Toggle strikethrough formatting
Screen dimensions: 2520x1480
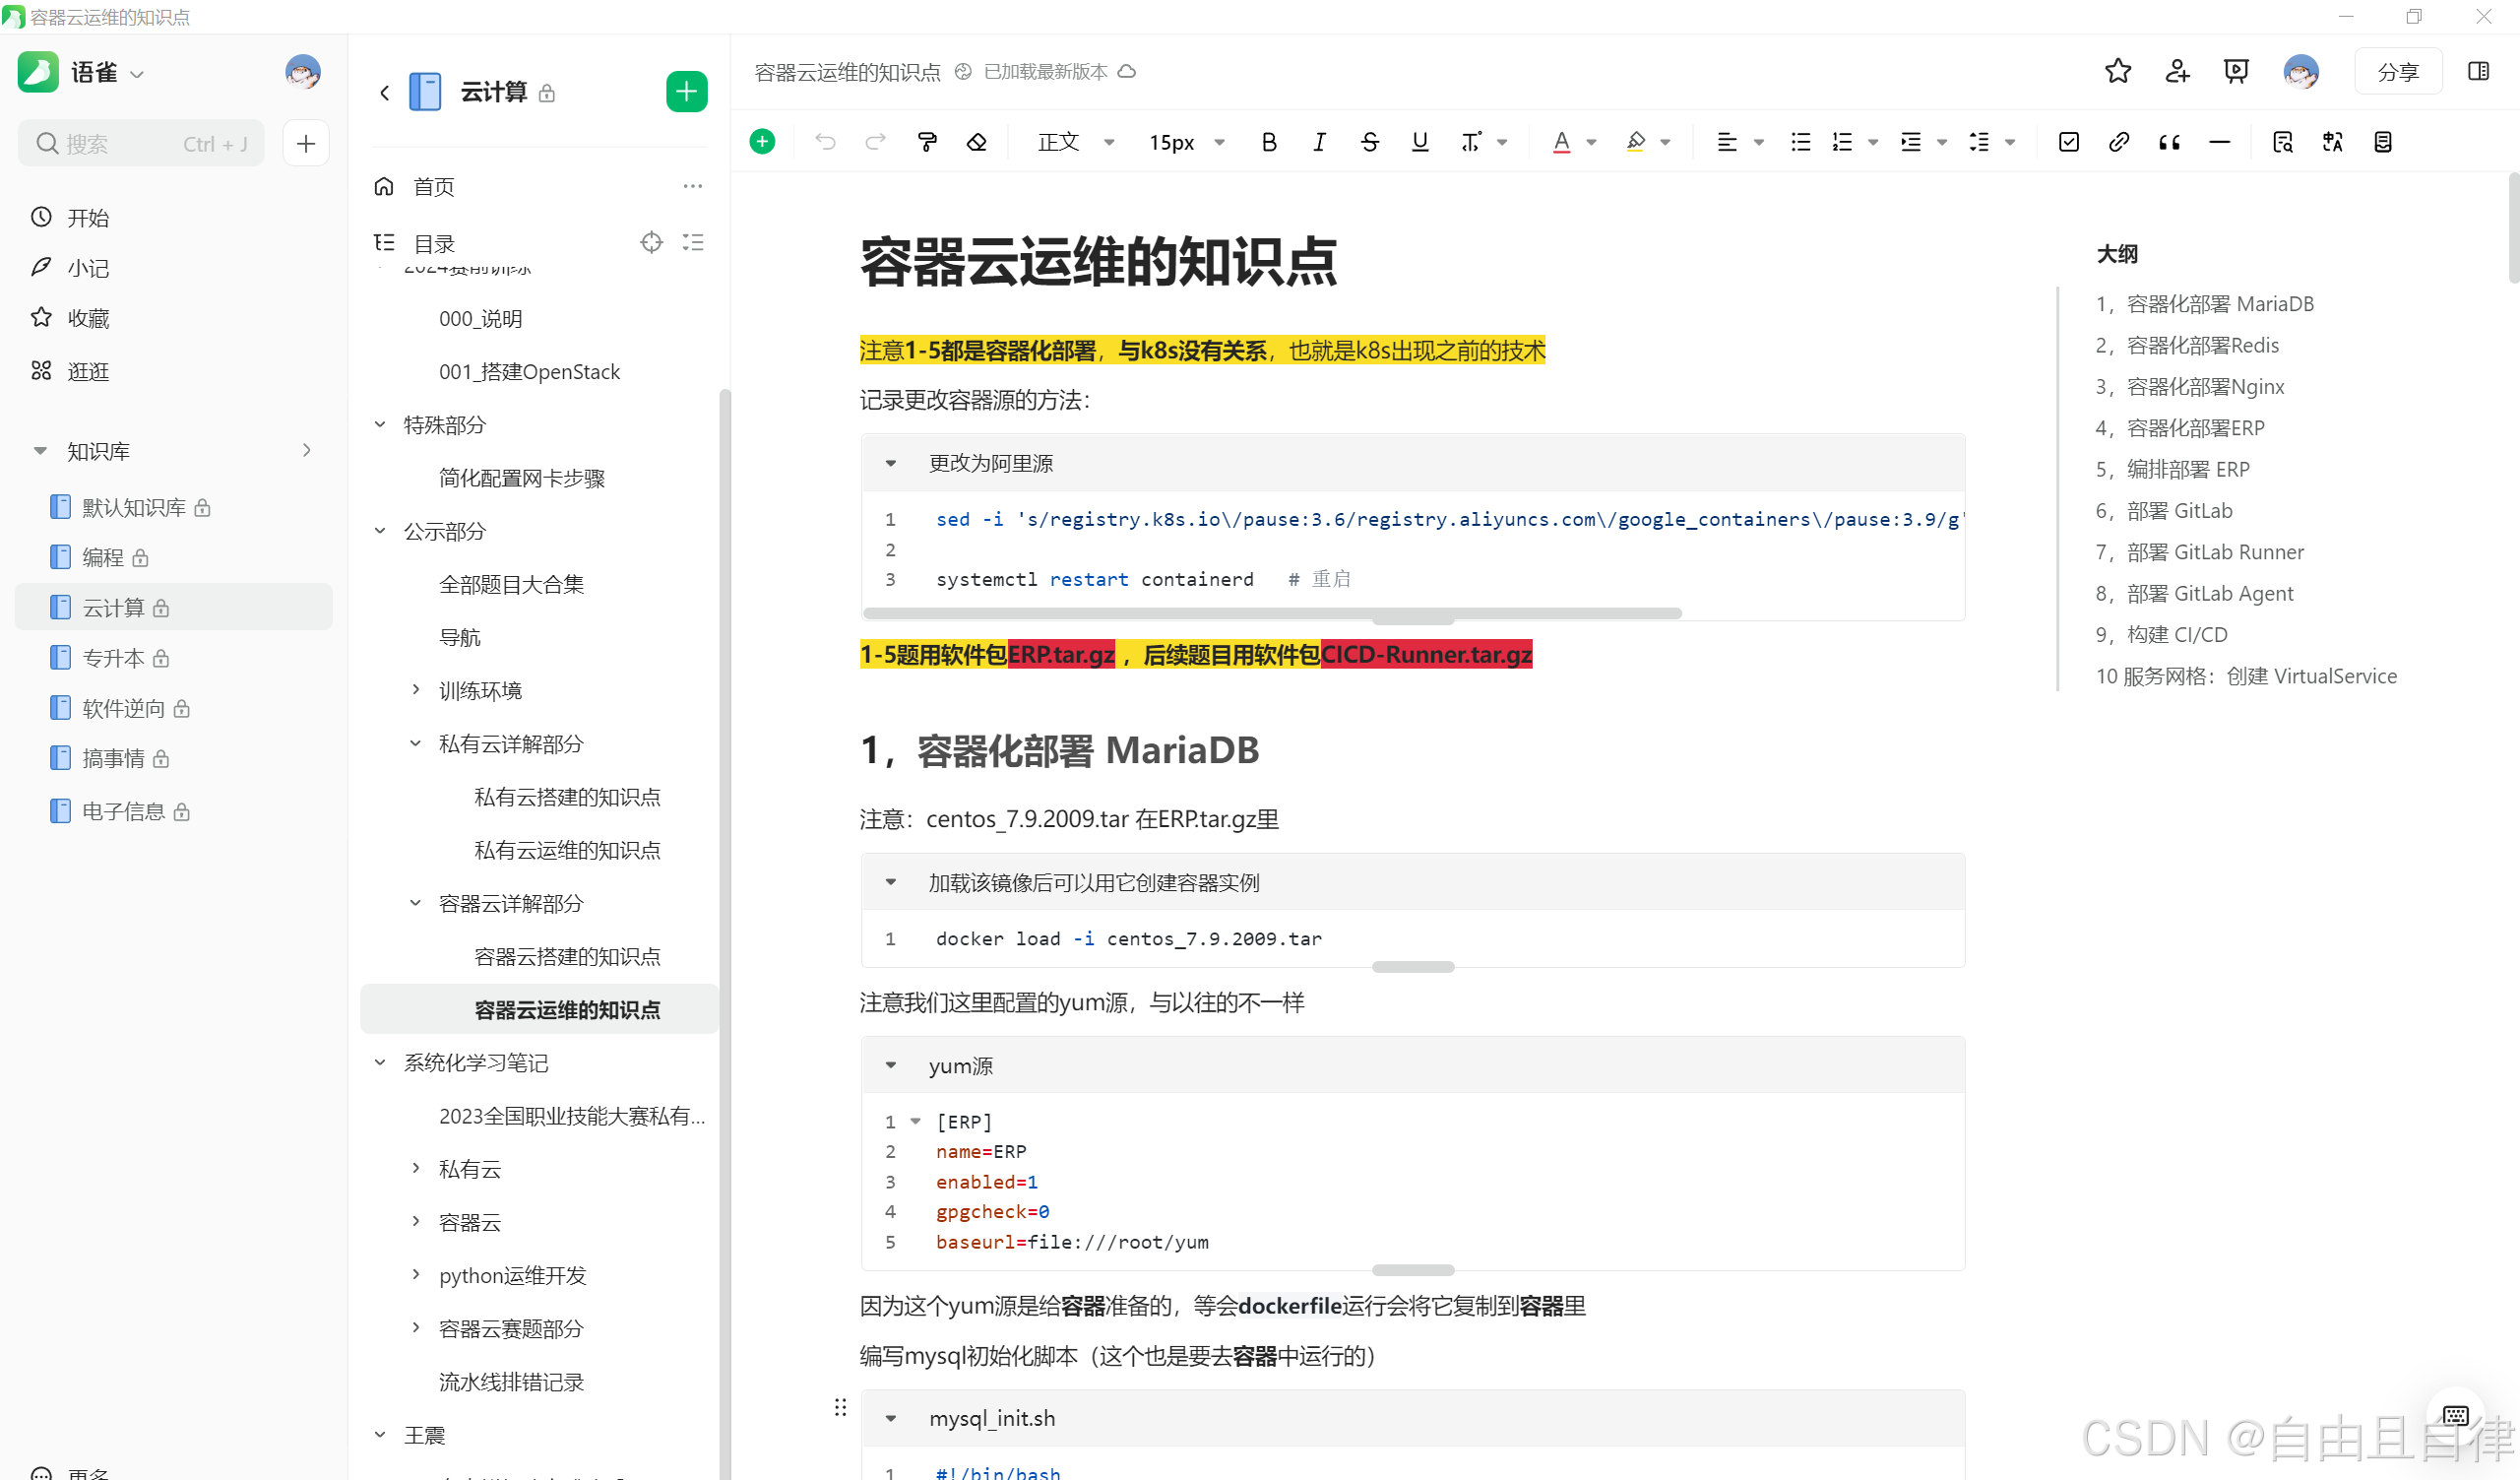1370,142
